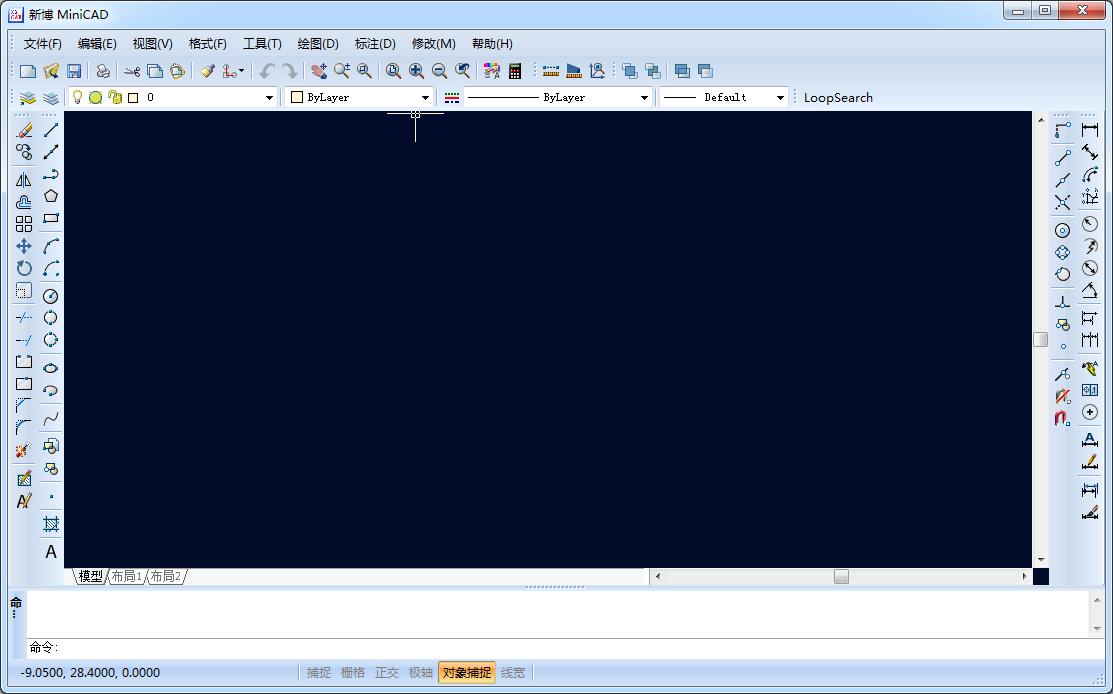Screen dimensions: 1113x694
Task: Select the Mirror tool in left toolbar
Action: (x=24, y=180)
